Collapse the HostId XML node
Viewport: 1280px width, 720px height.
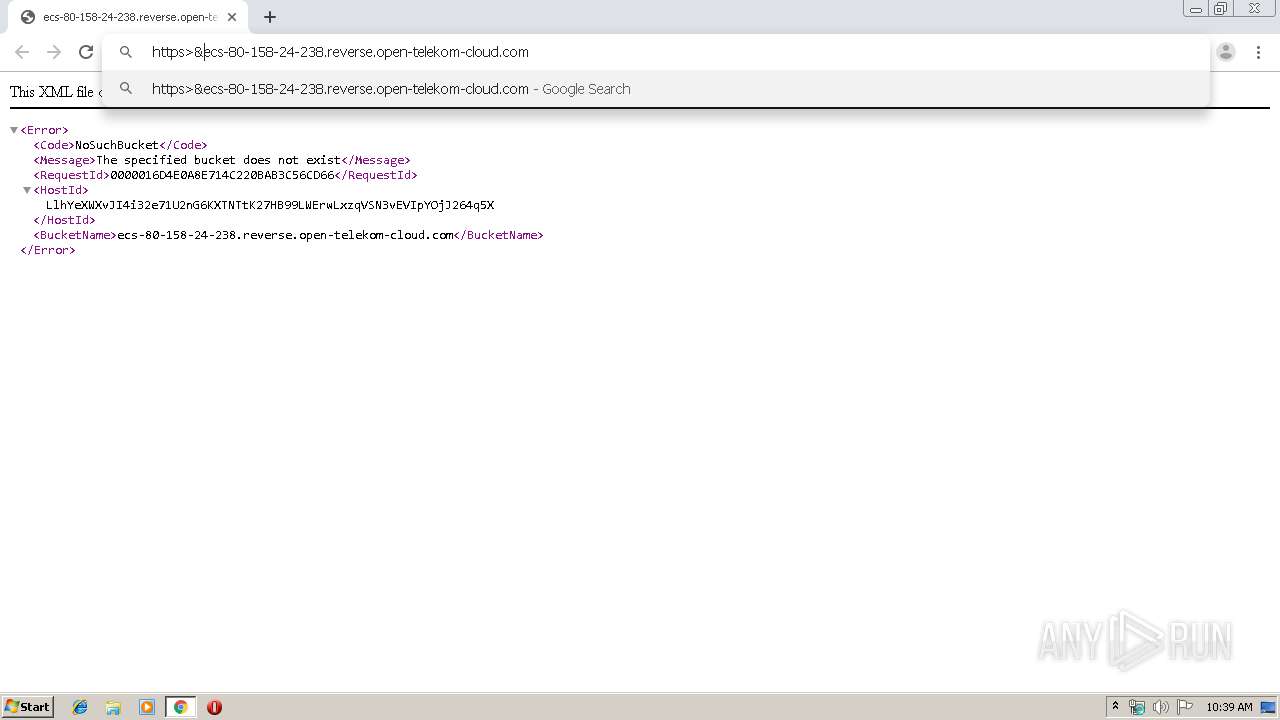[x=27, y=190]
